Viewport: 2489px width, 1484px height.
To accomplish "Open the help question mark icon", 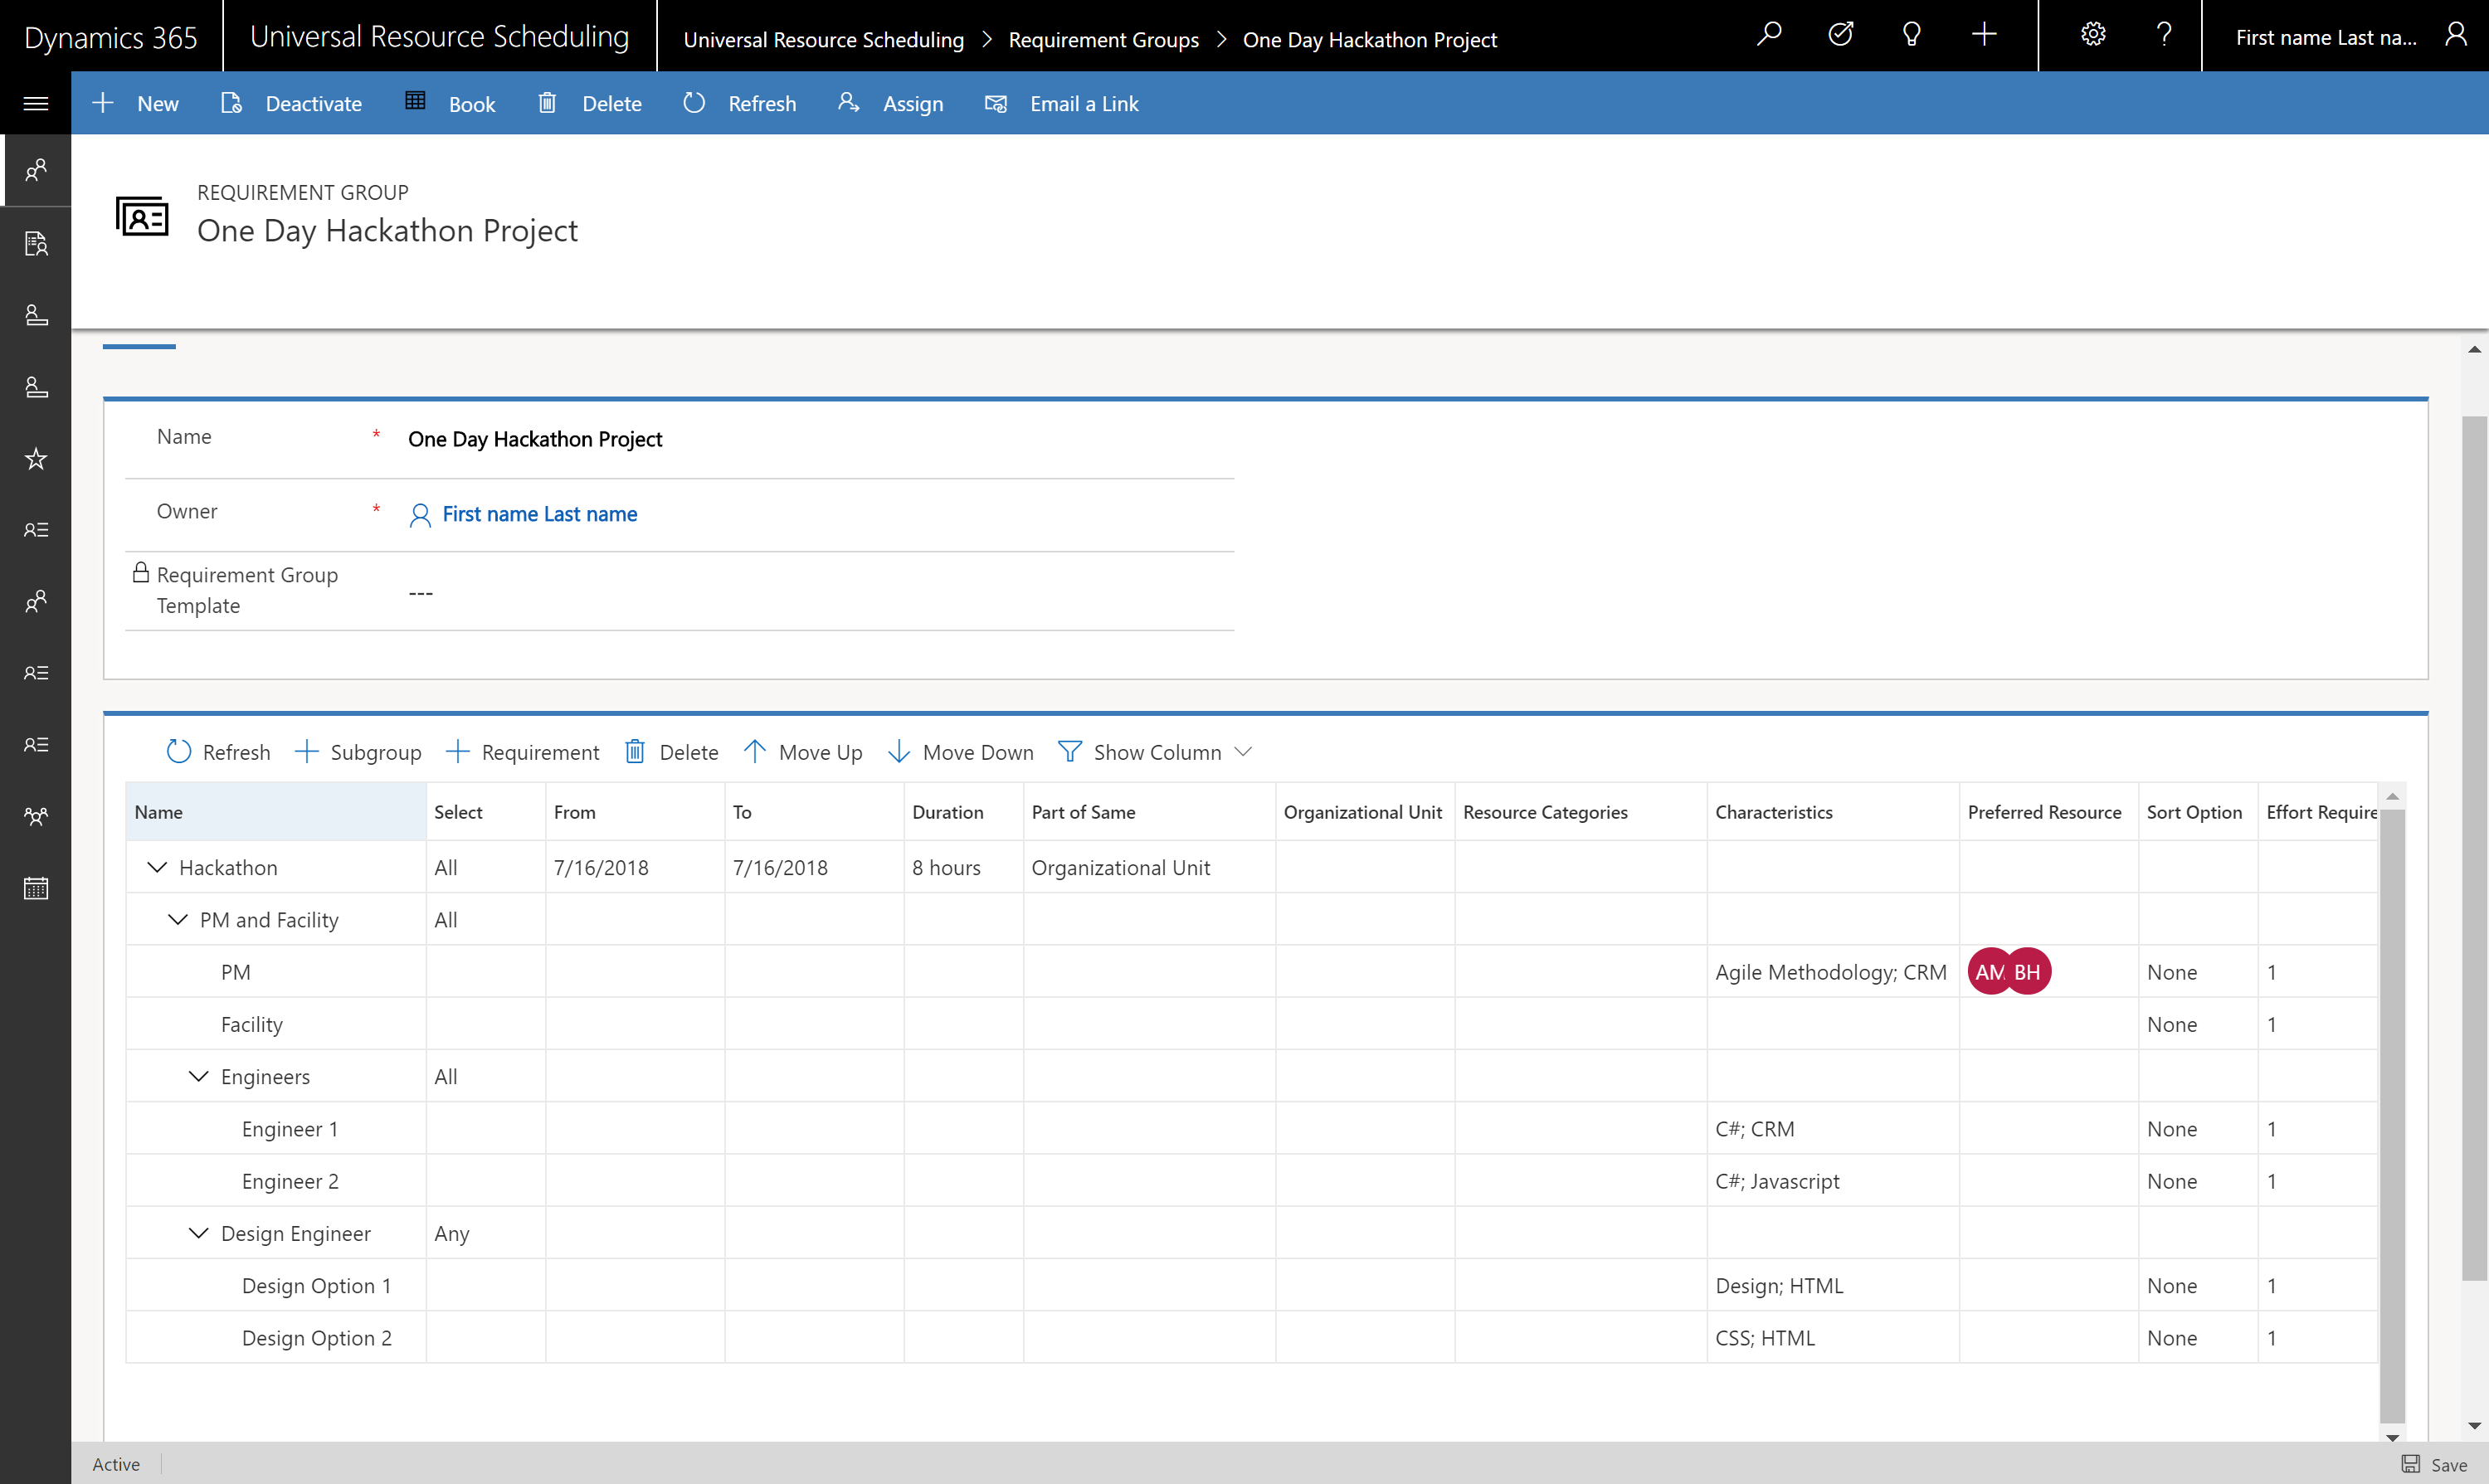I will click(x=2164, y=36).
